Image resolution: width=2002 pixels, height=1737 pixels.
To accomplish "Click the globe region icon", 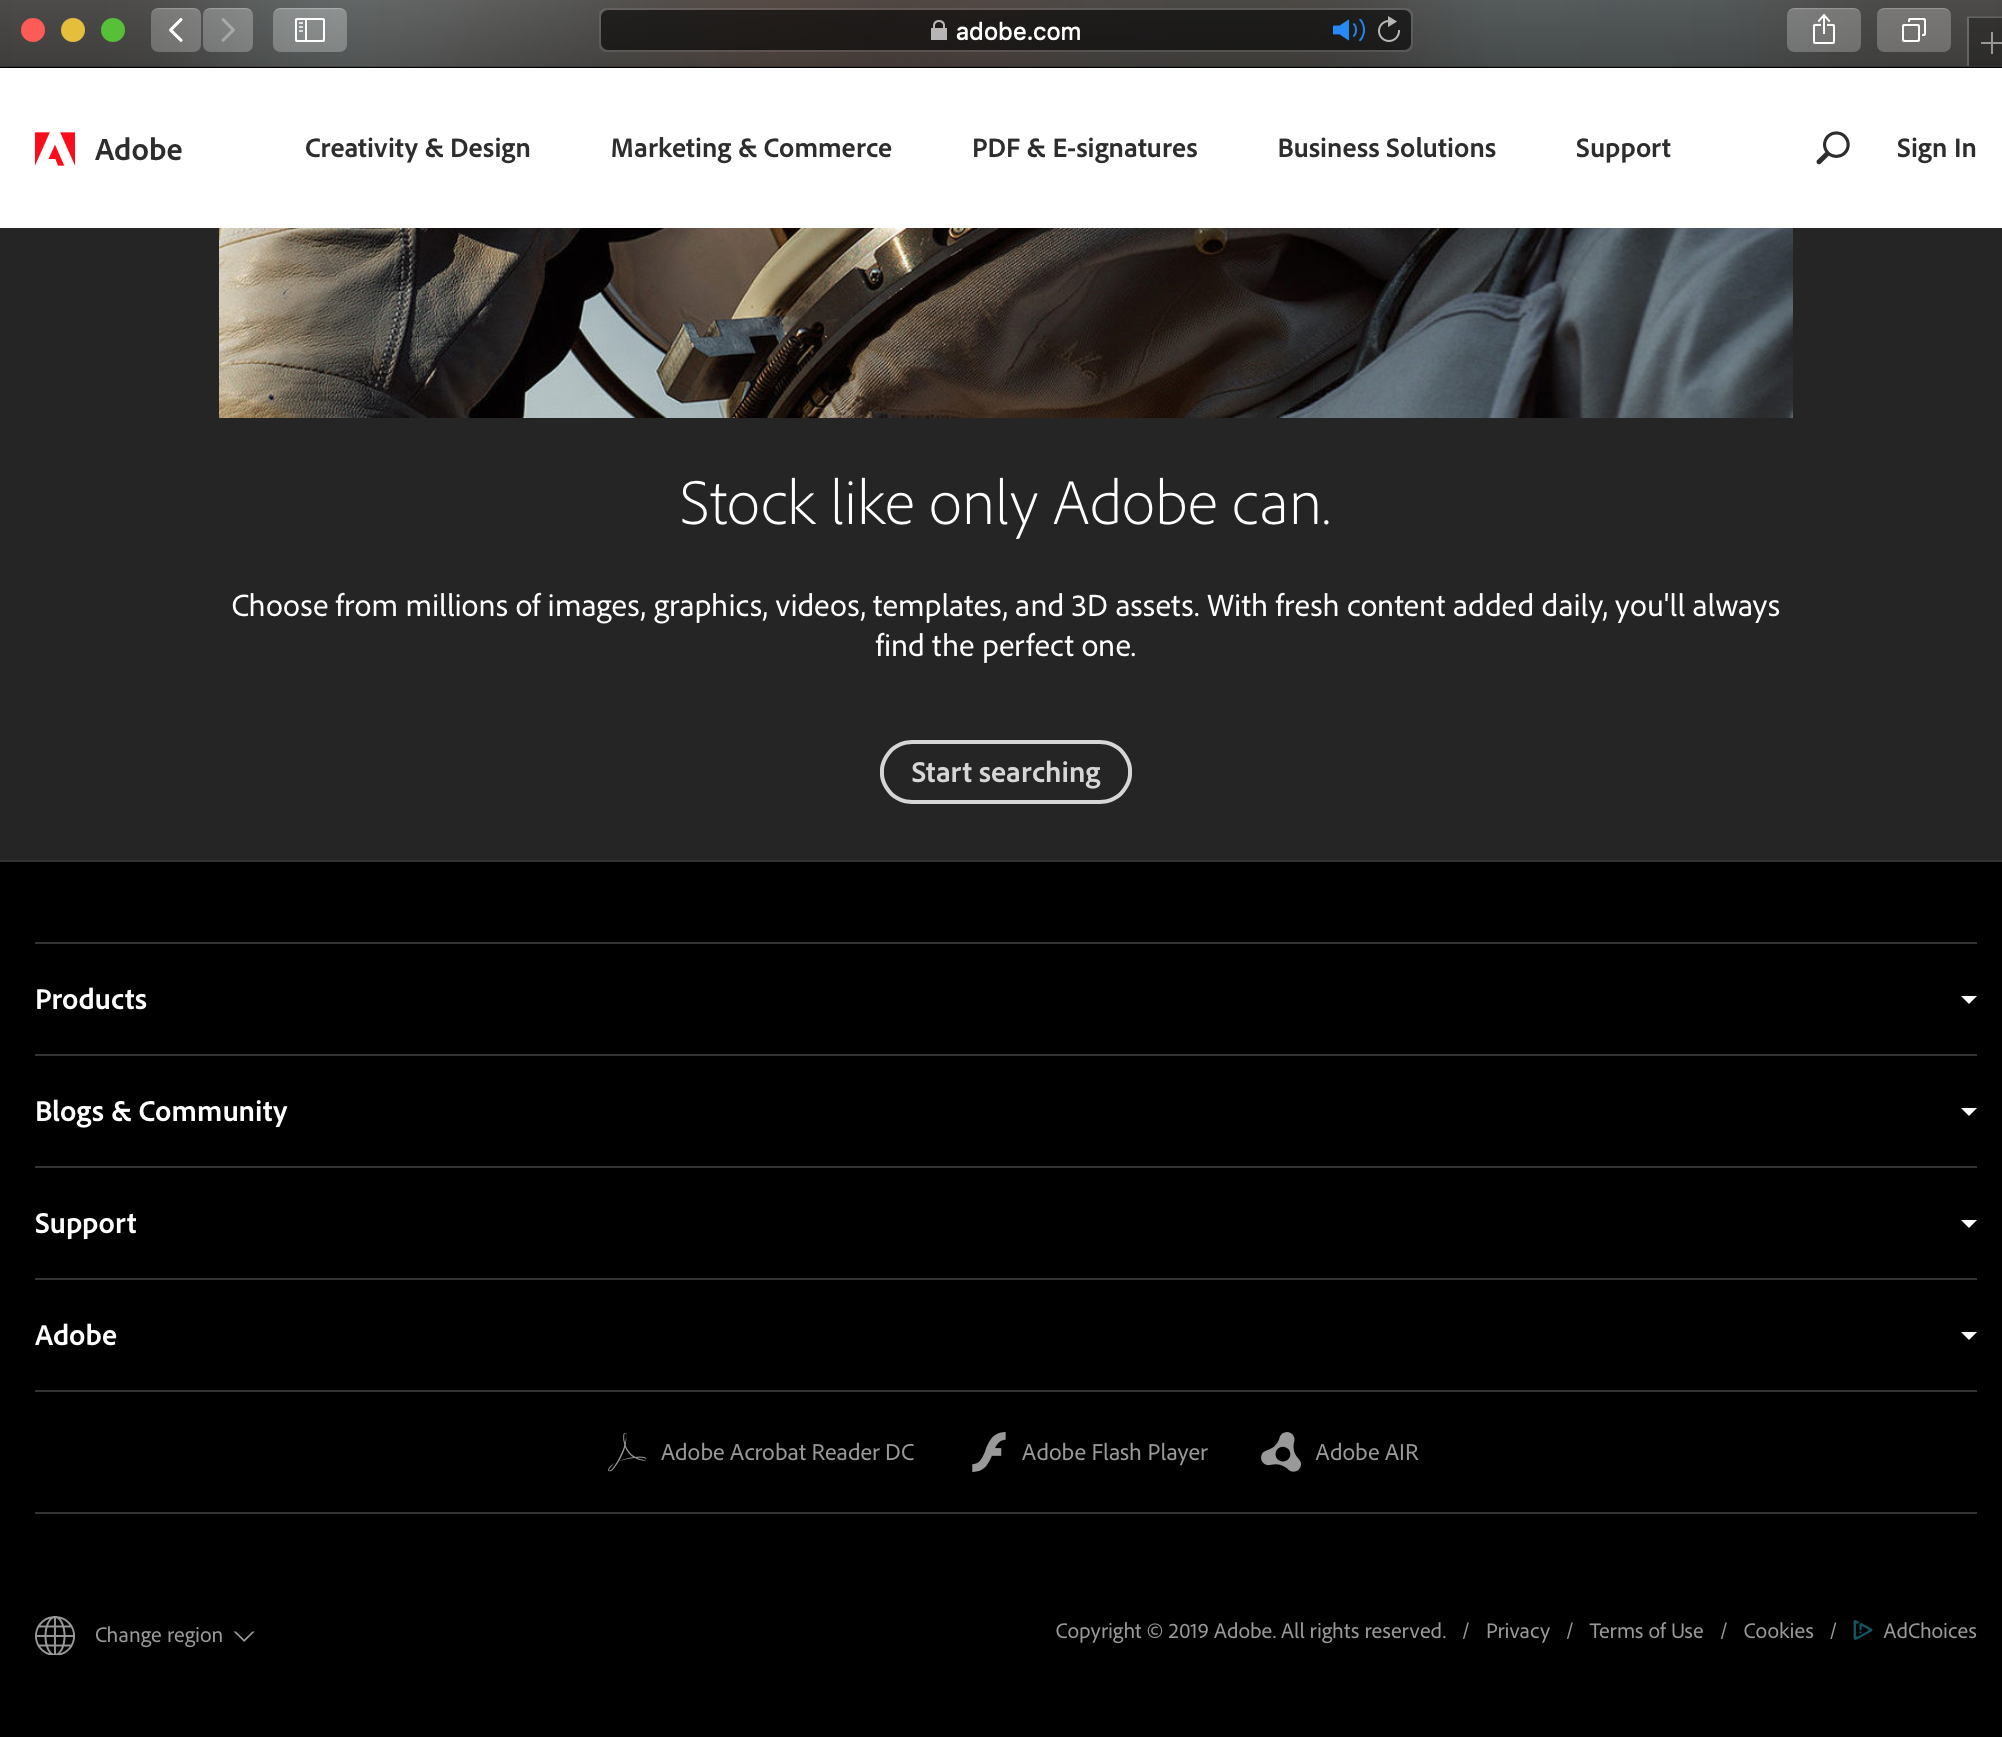I will [55, 1635].
